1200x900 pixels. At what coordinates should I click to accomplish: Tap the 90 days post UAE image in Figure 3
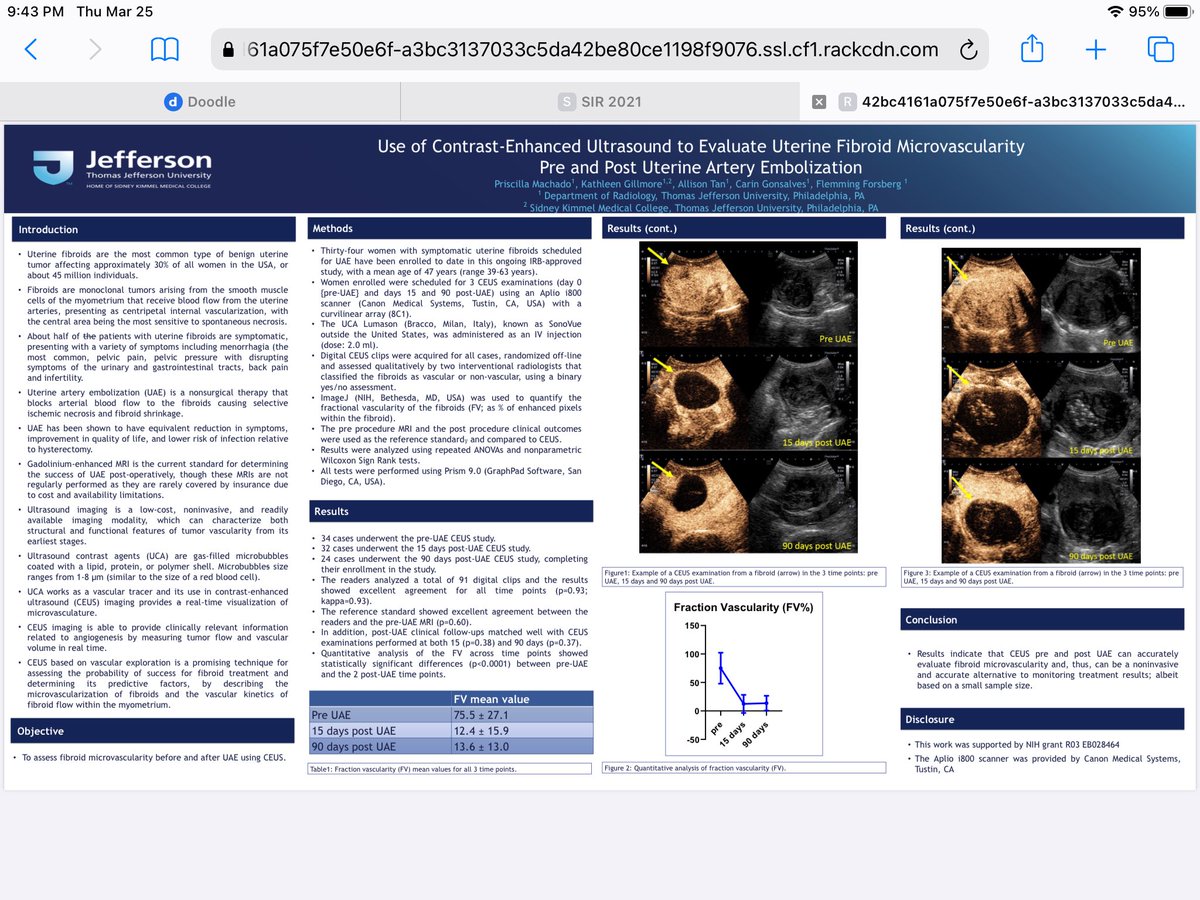1043,513
